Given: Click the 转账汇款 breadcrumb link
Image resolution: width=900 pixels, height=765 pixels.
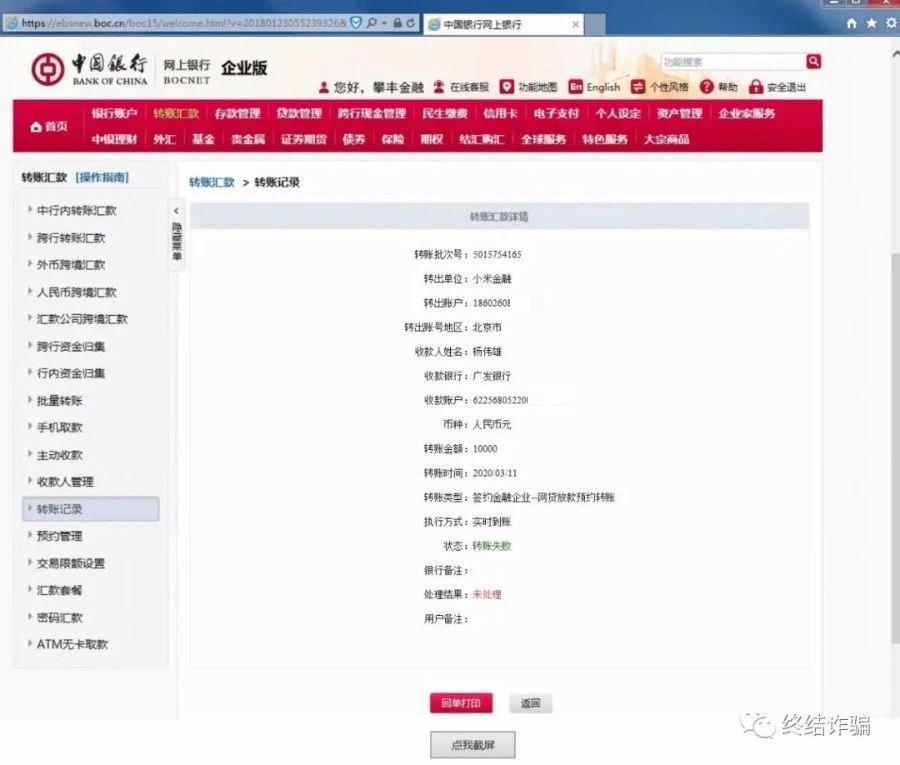Looking at the screenshot, I should point(212,182).
